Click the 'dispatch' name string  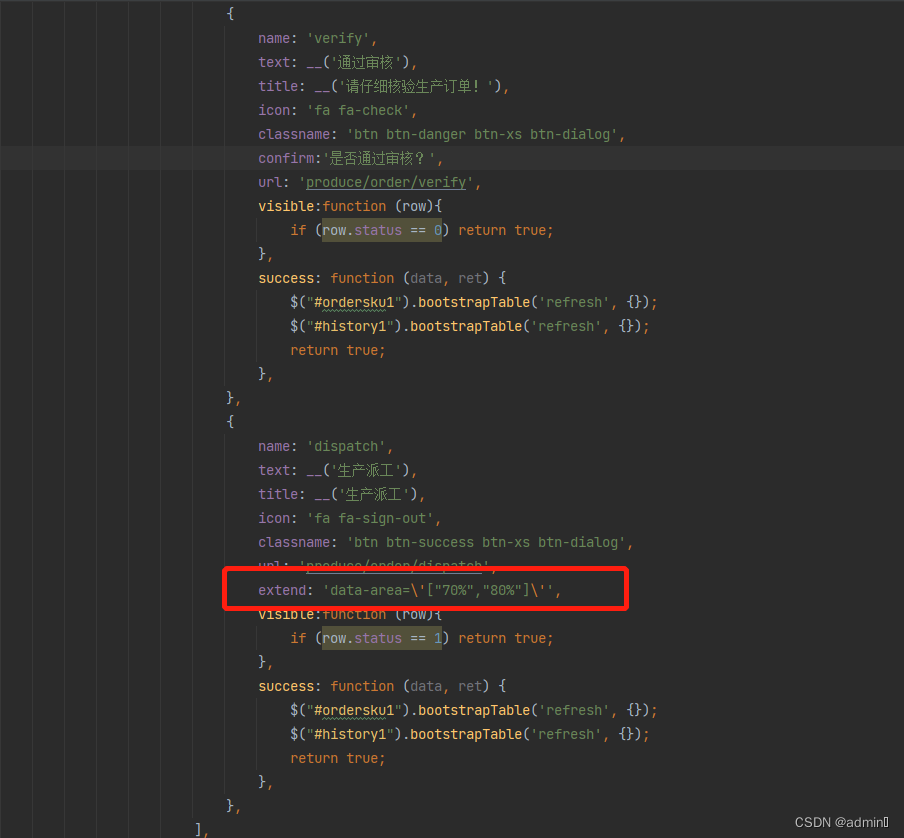(x=346, y=447)
